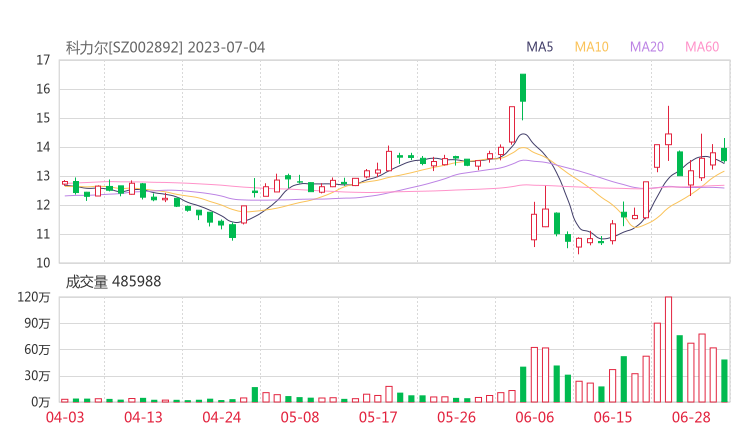Viewport: 740px width, 440px height.
Task: Click the 60万 volume axis label
Action: tap(37, 349)
